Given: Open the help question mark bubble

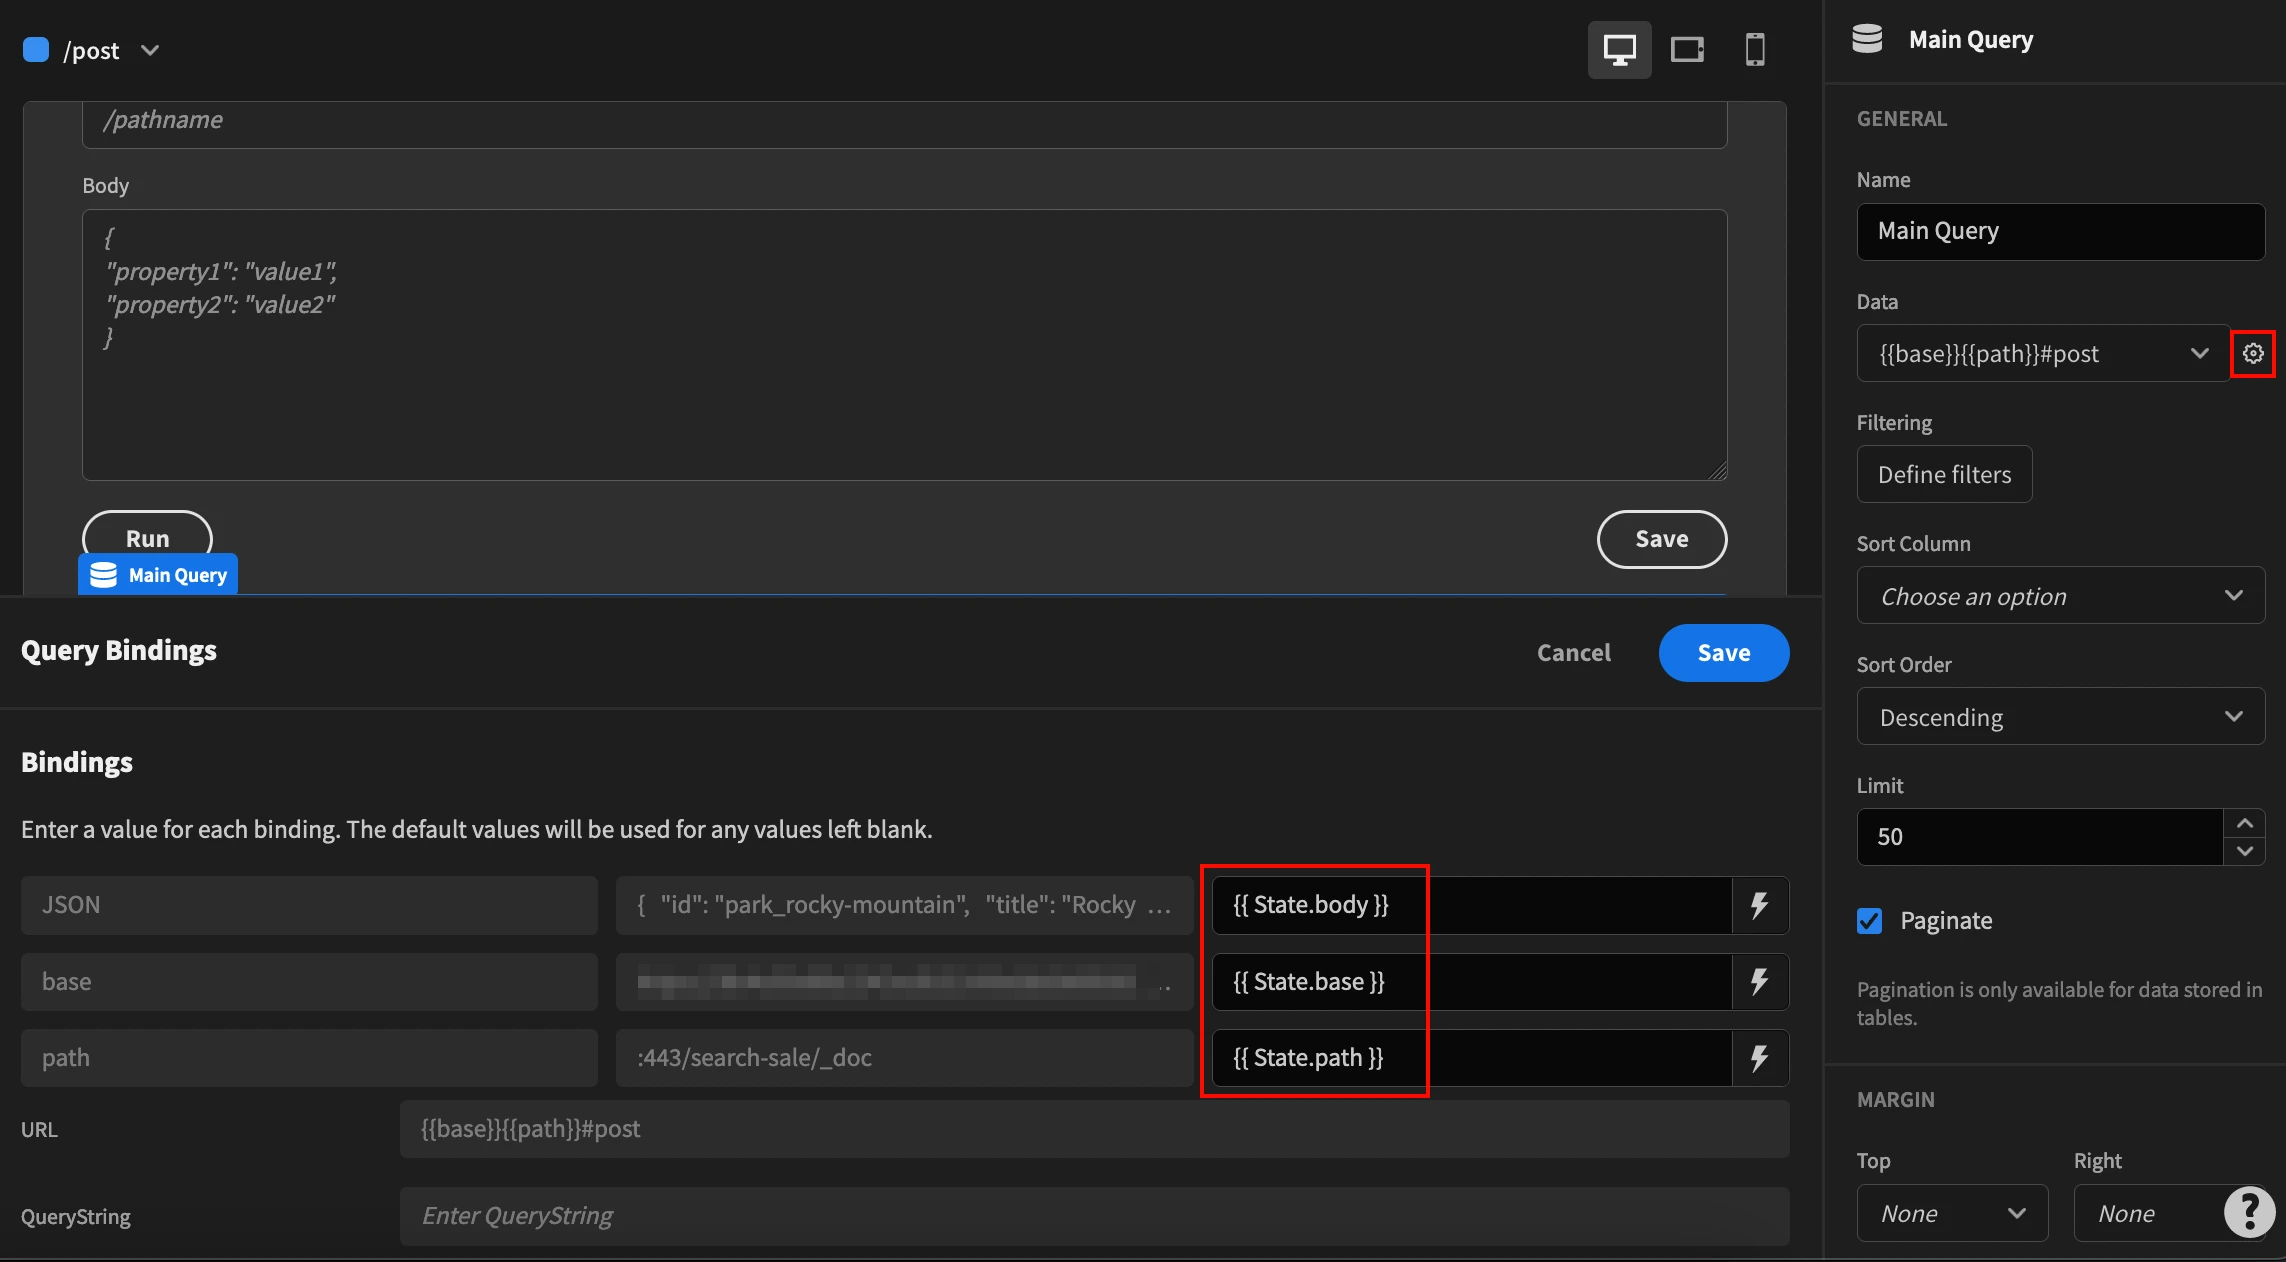Looking at the screenshot, I should coord(2250,1212).
